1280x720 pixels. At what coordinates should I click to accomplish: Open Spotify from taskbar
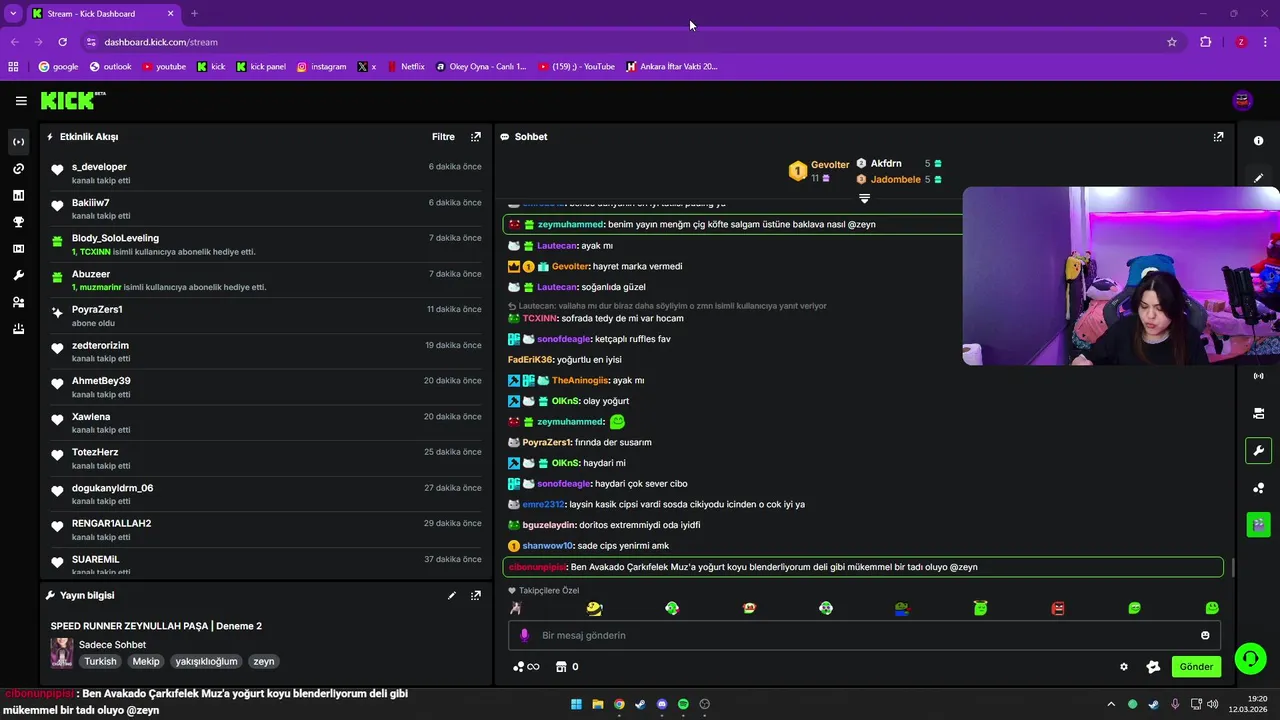[683, 704]
